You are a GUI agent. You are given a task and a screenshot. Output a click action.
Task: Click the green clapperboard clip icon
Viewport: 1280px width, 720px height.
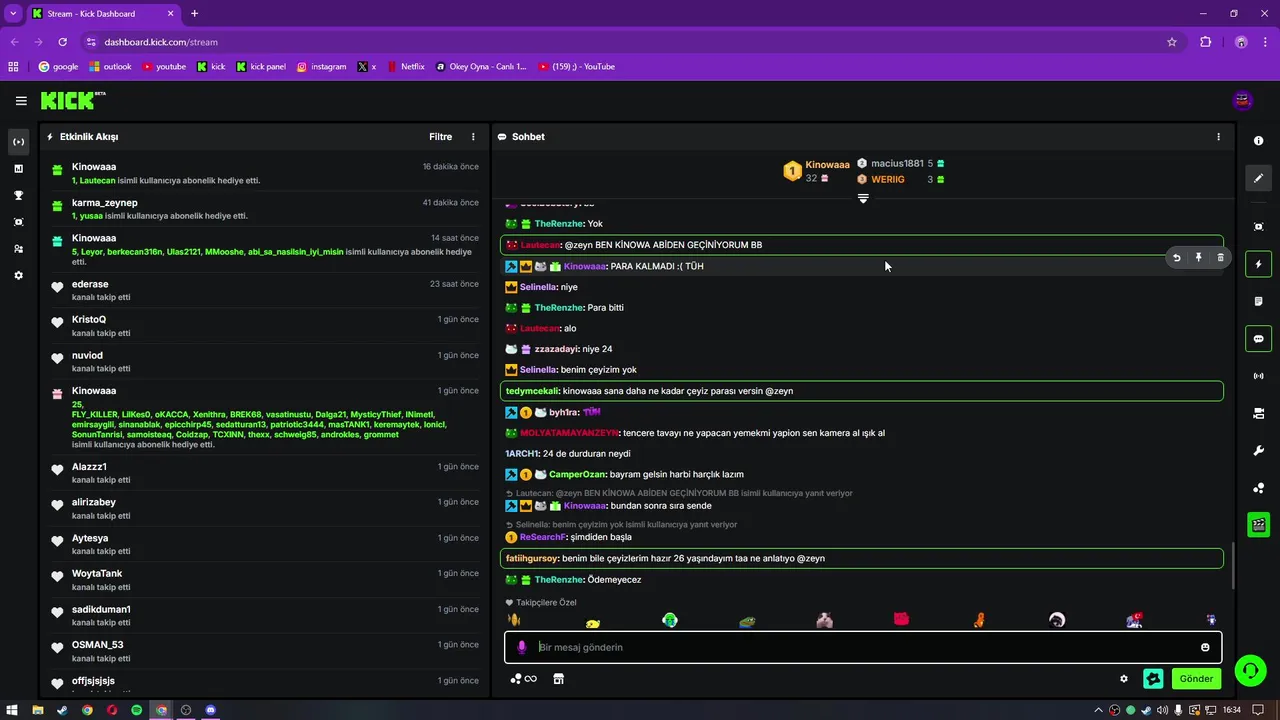tap(1258, 524)
